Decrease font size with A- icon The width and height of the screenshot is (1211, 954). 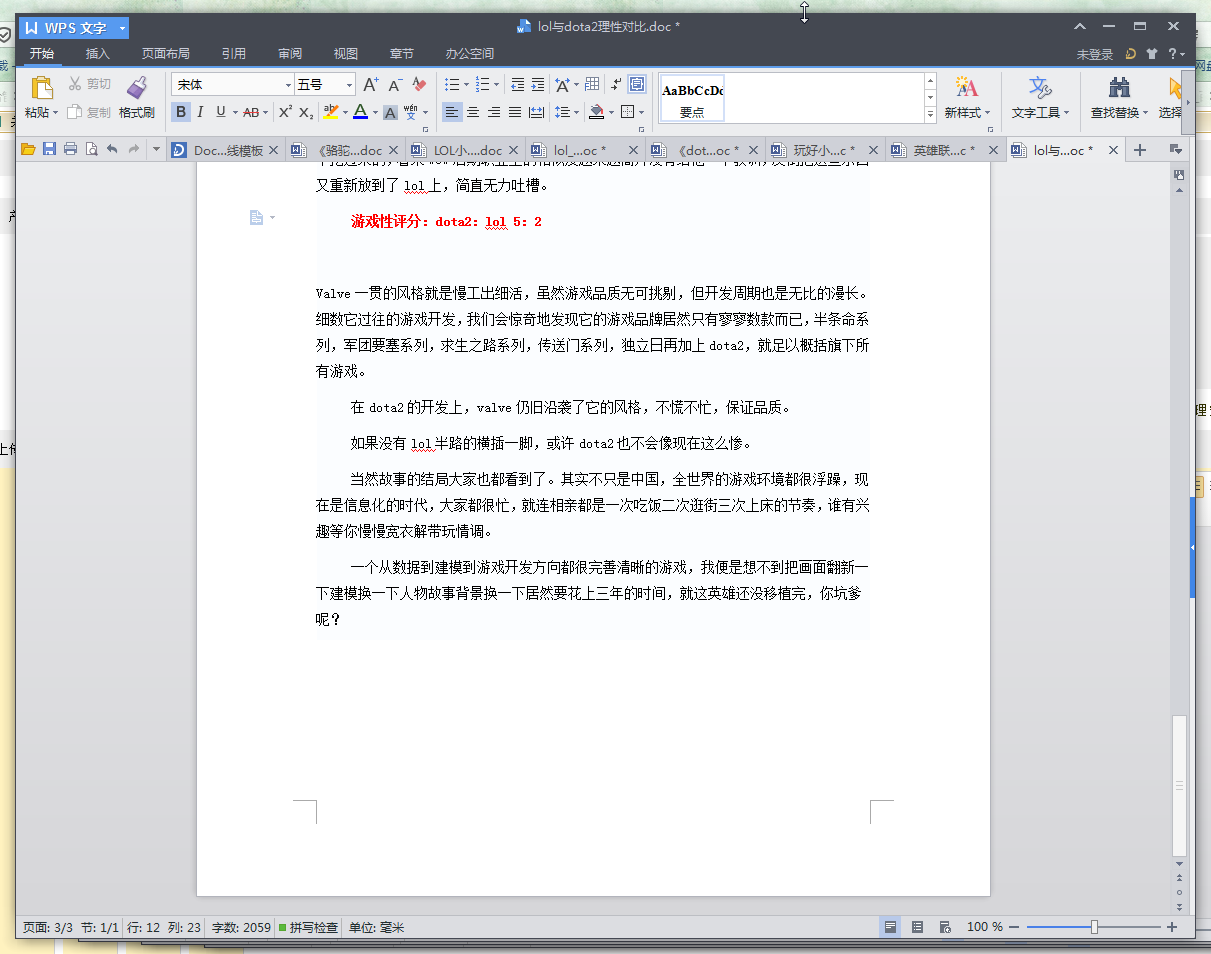[395, 85]
